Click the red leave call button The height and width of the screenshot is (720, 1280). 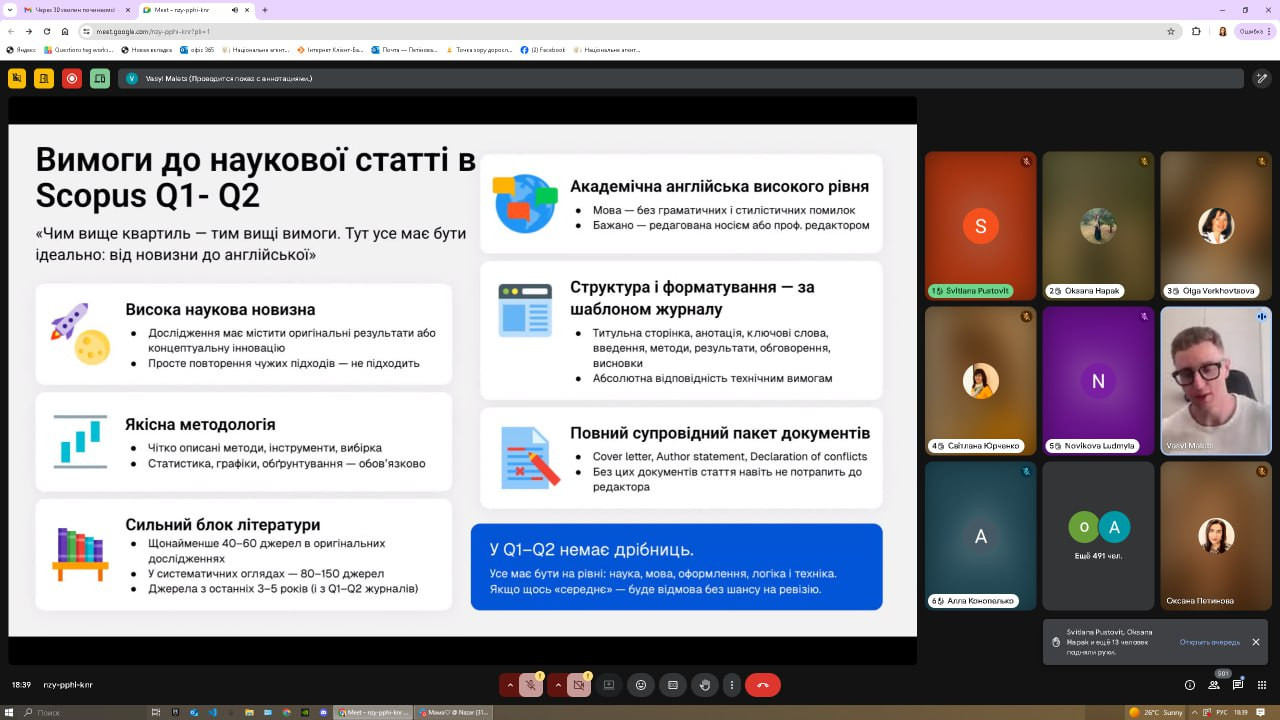click(763, 685)
